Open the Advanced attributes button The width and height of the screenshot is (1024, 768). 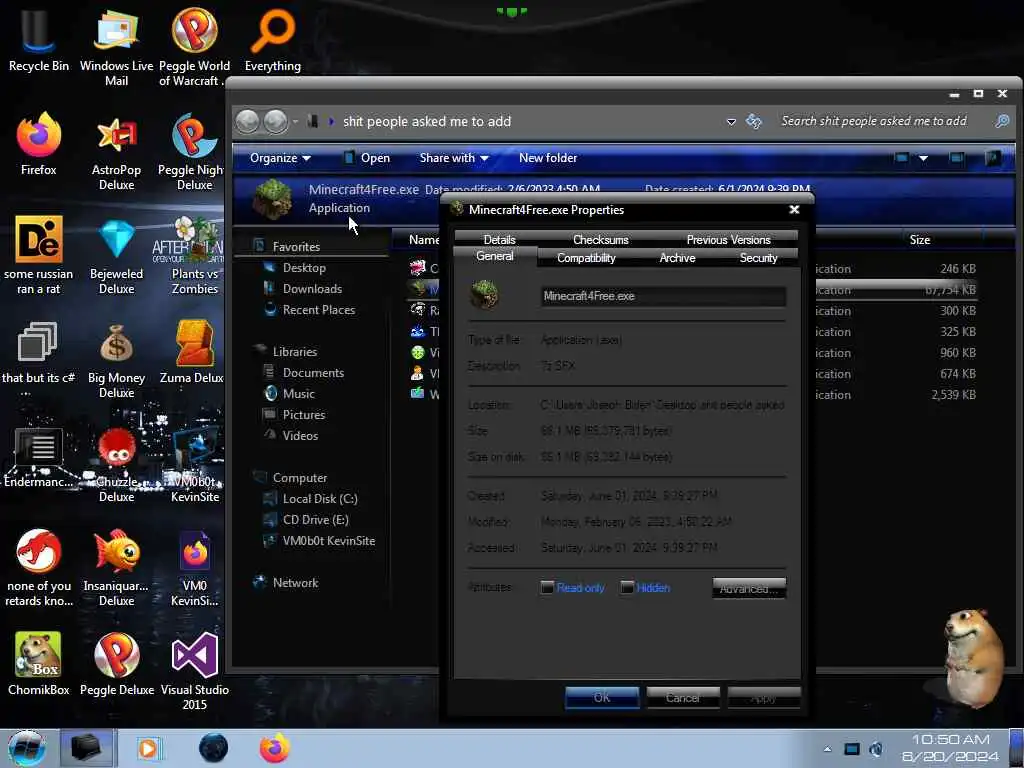click(749, 588)
